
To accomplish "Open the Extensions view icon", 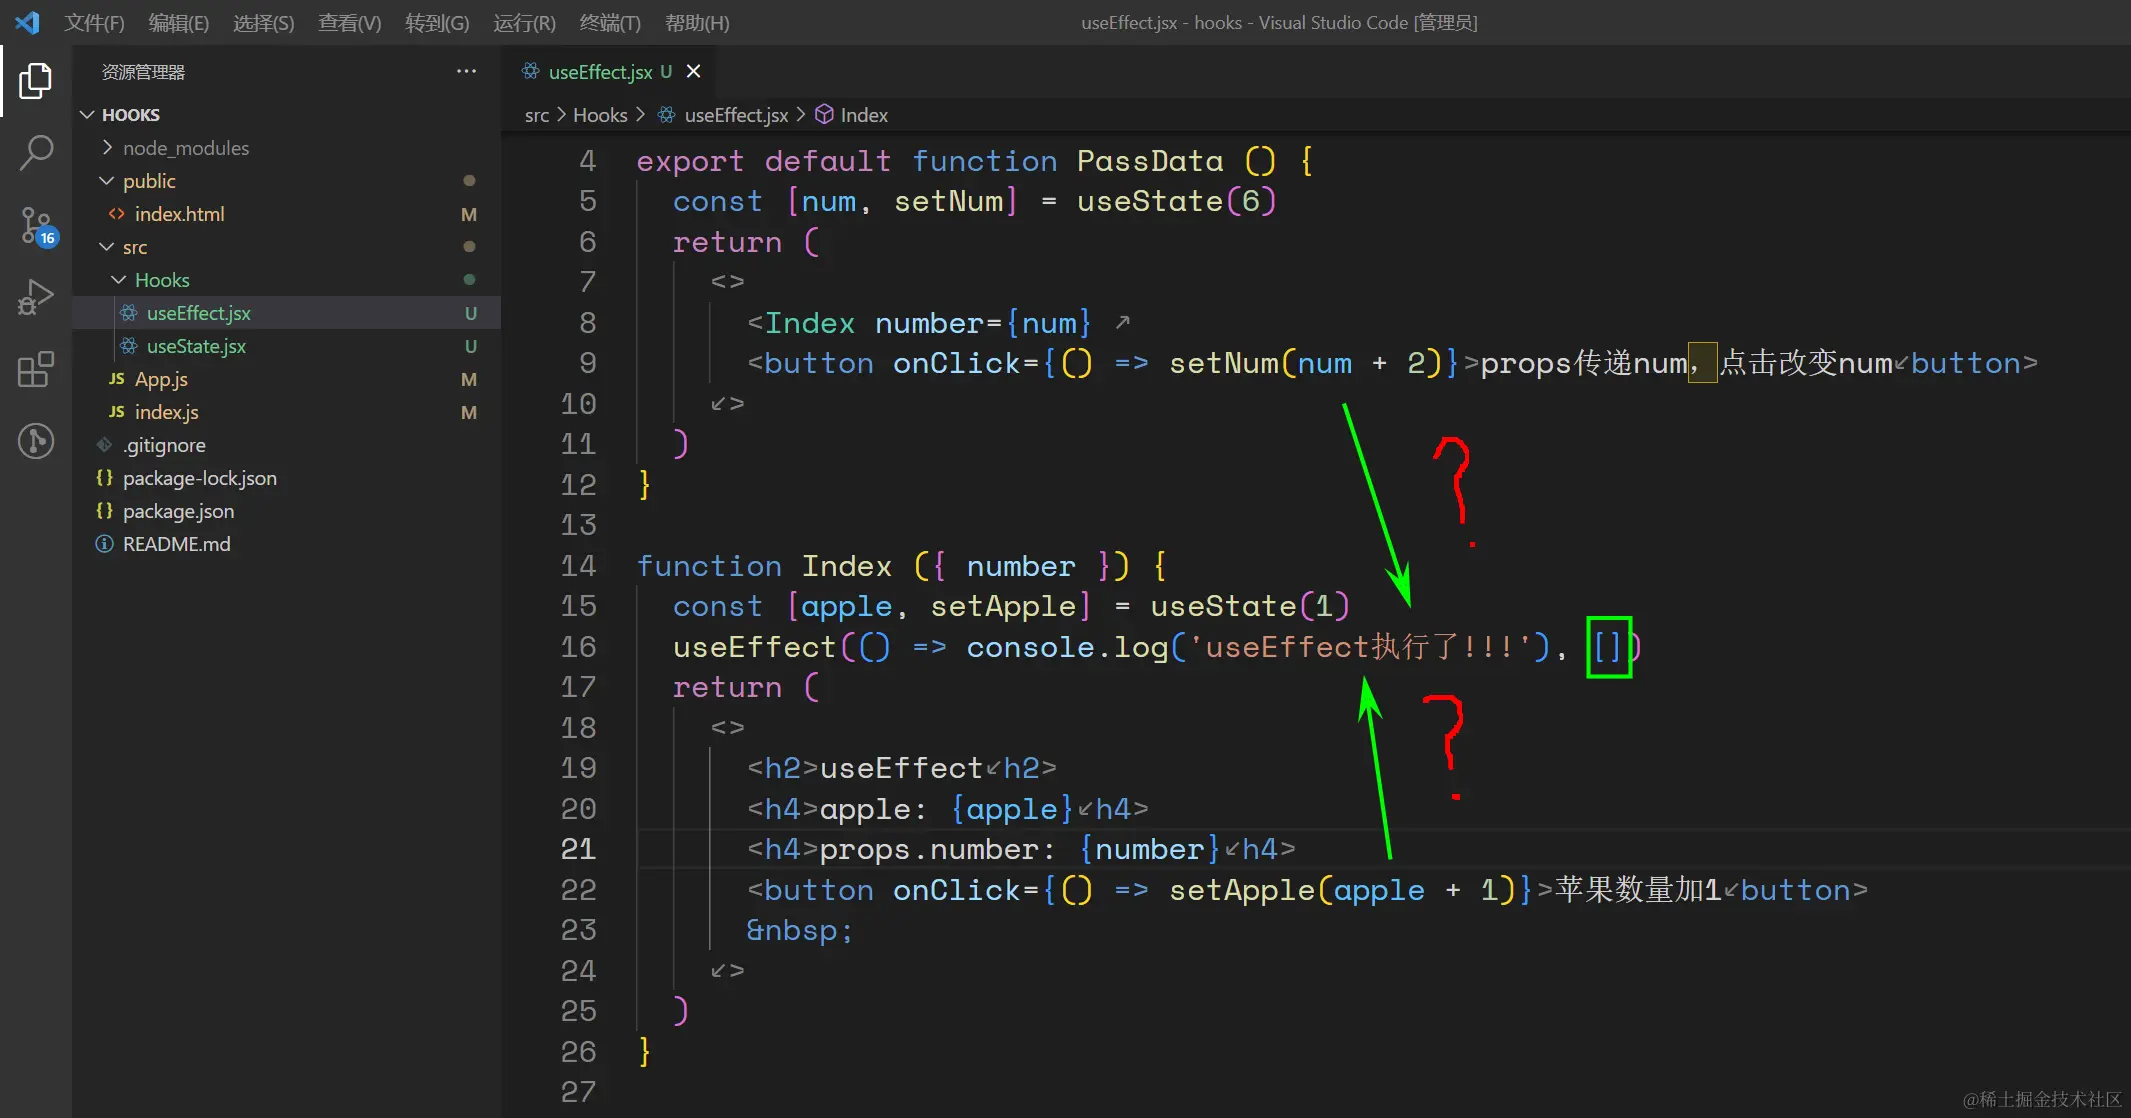I will [x=35, y=369].
